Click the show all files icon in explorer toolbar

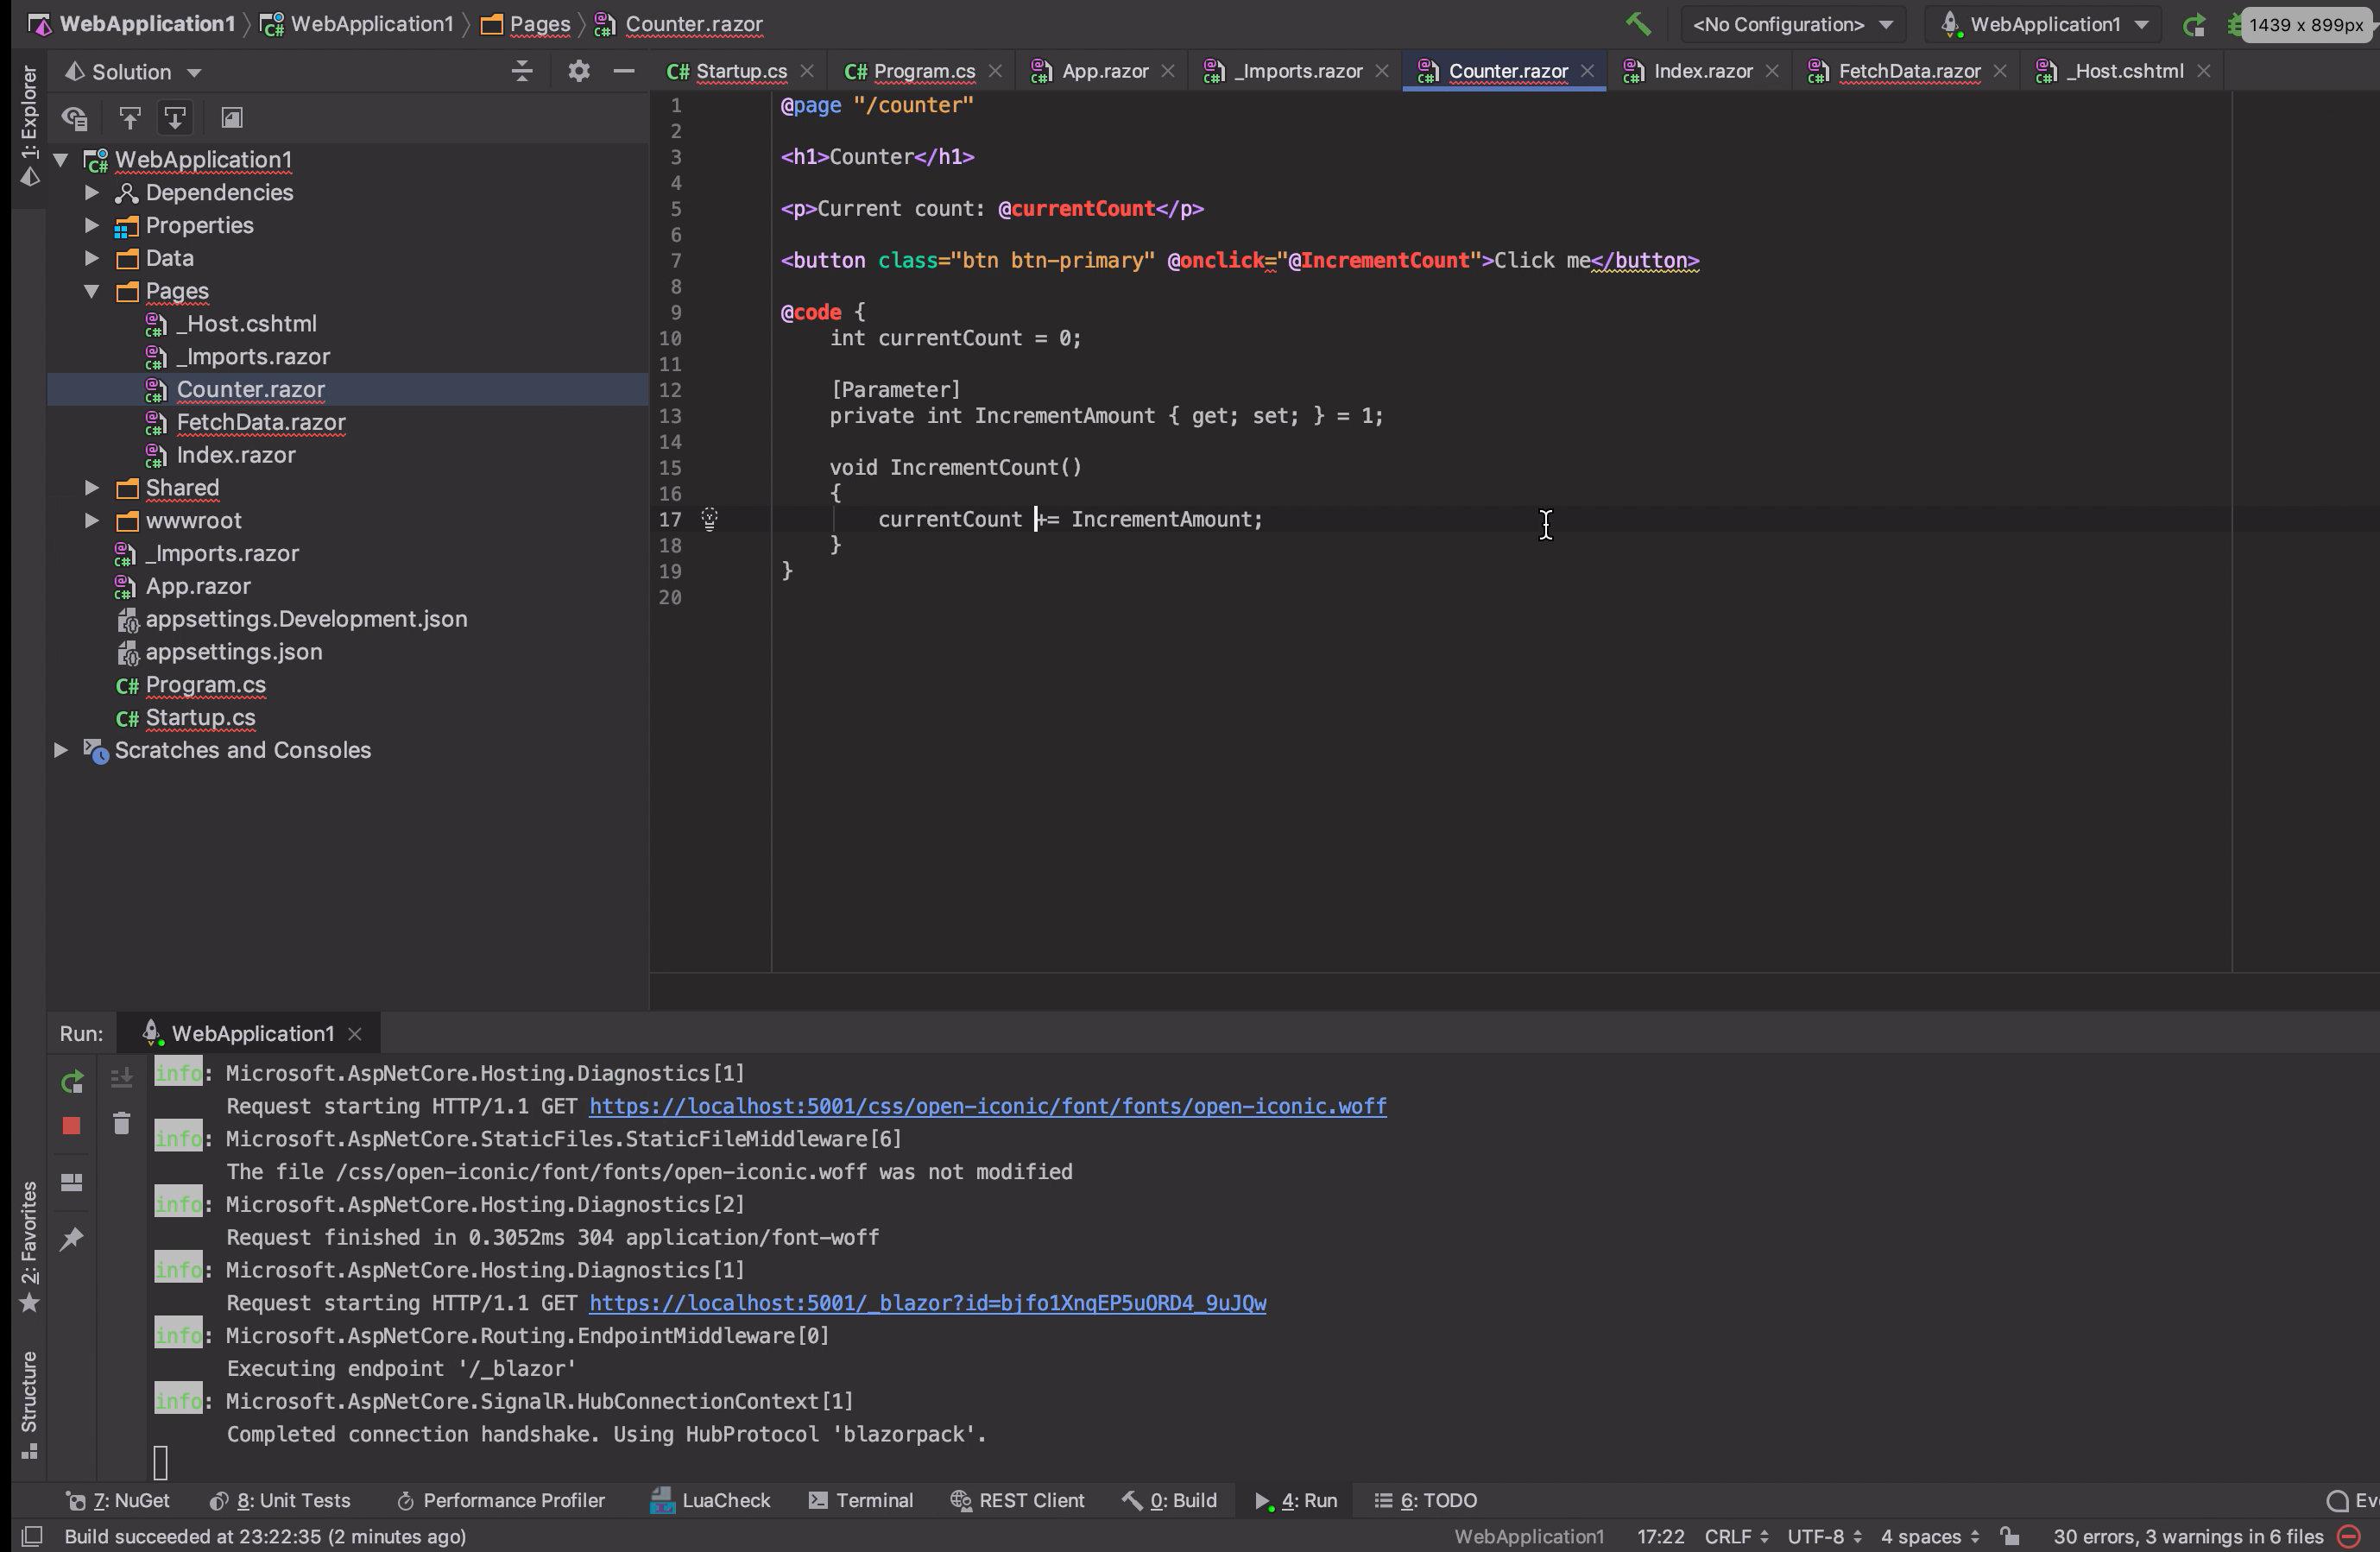click(231, 118)
